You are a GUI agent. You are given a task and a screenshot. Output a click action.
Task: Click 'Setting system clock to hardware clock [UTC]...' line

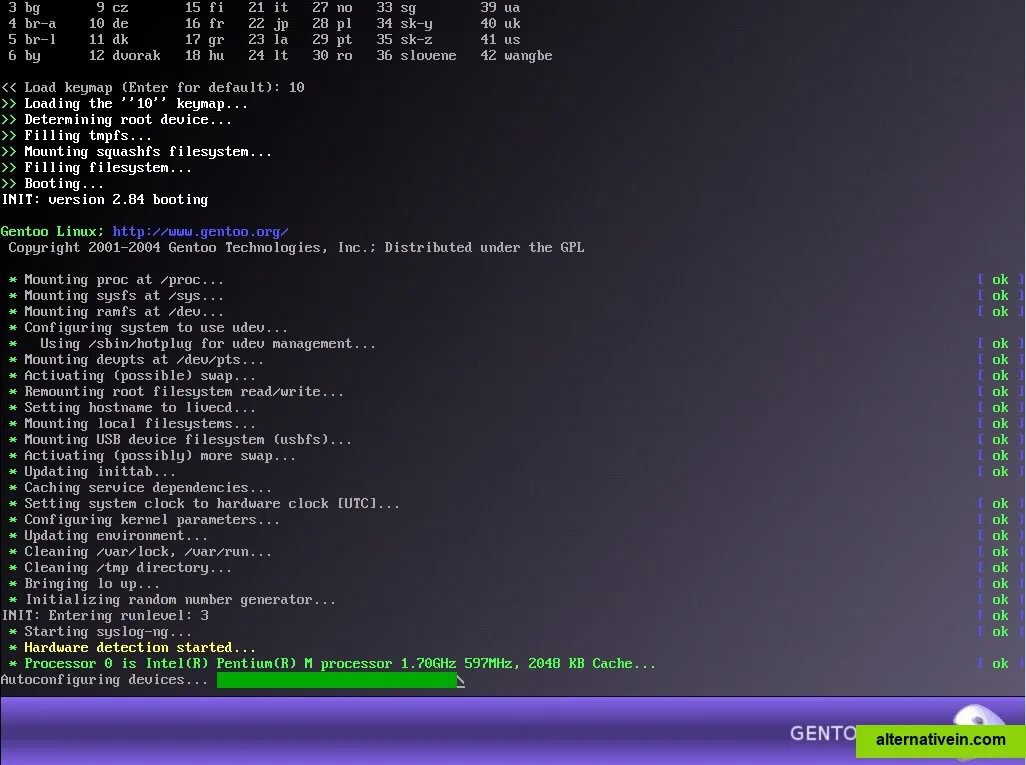pyautogui.click(x=204, y=504)
